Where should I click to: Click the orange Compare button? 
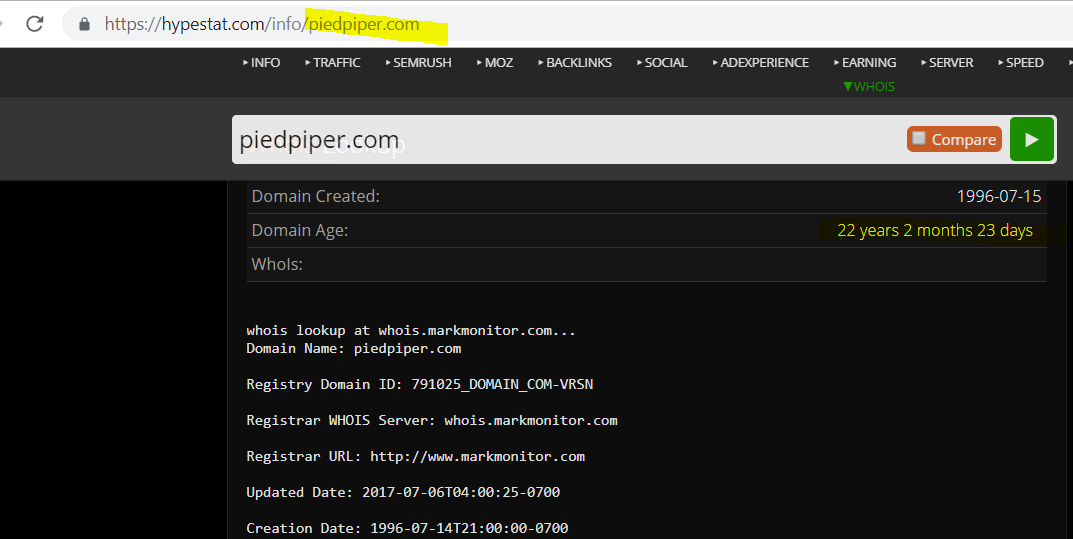coord(954,139)
